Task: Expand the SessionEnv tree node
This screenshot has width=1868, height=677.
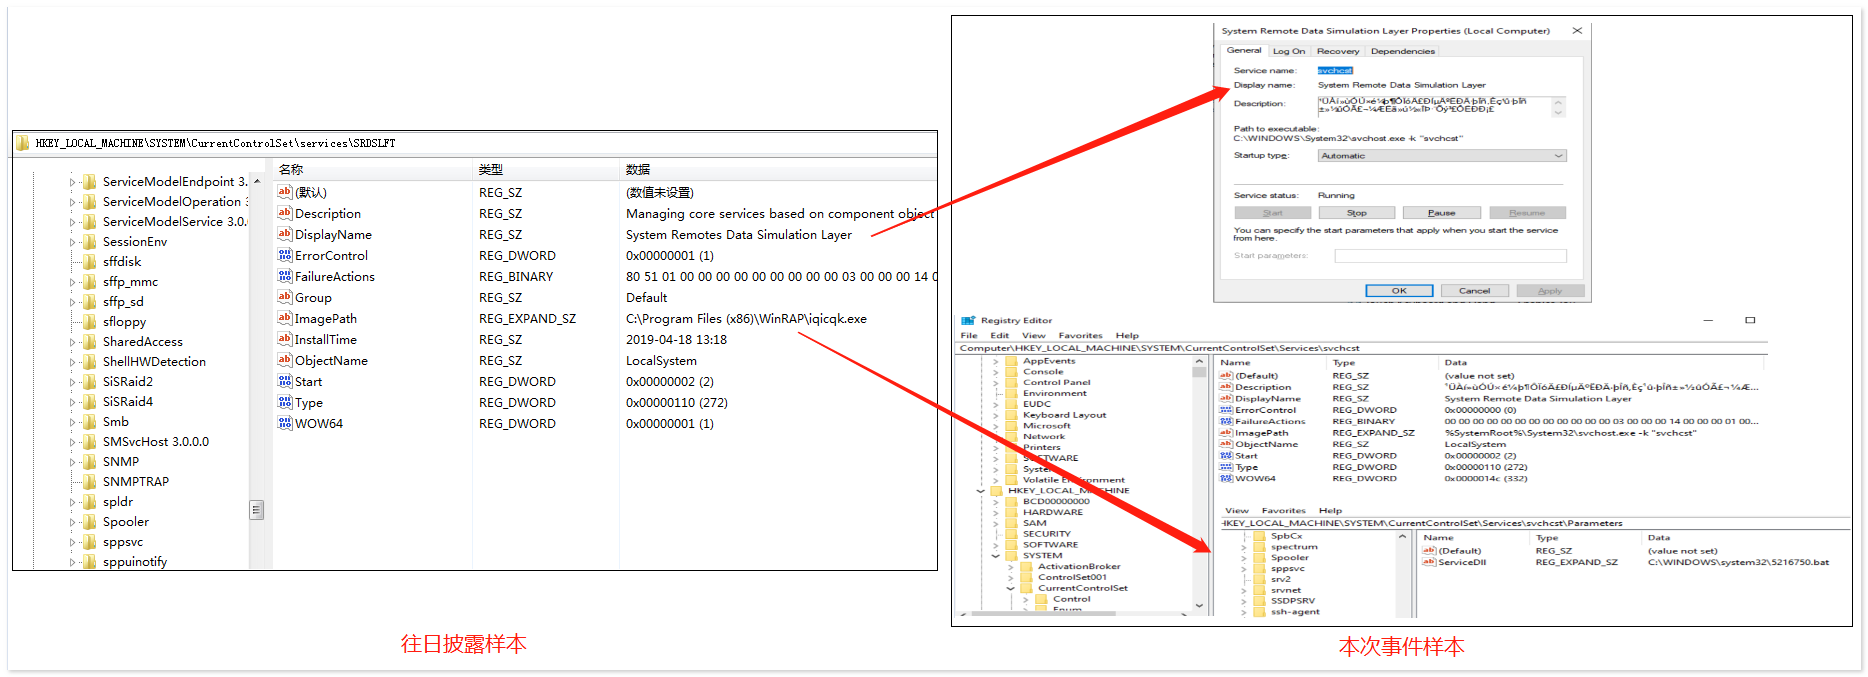Action: [72, 242]
